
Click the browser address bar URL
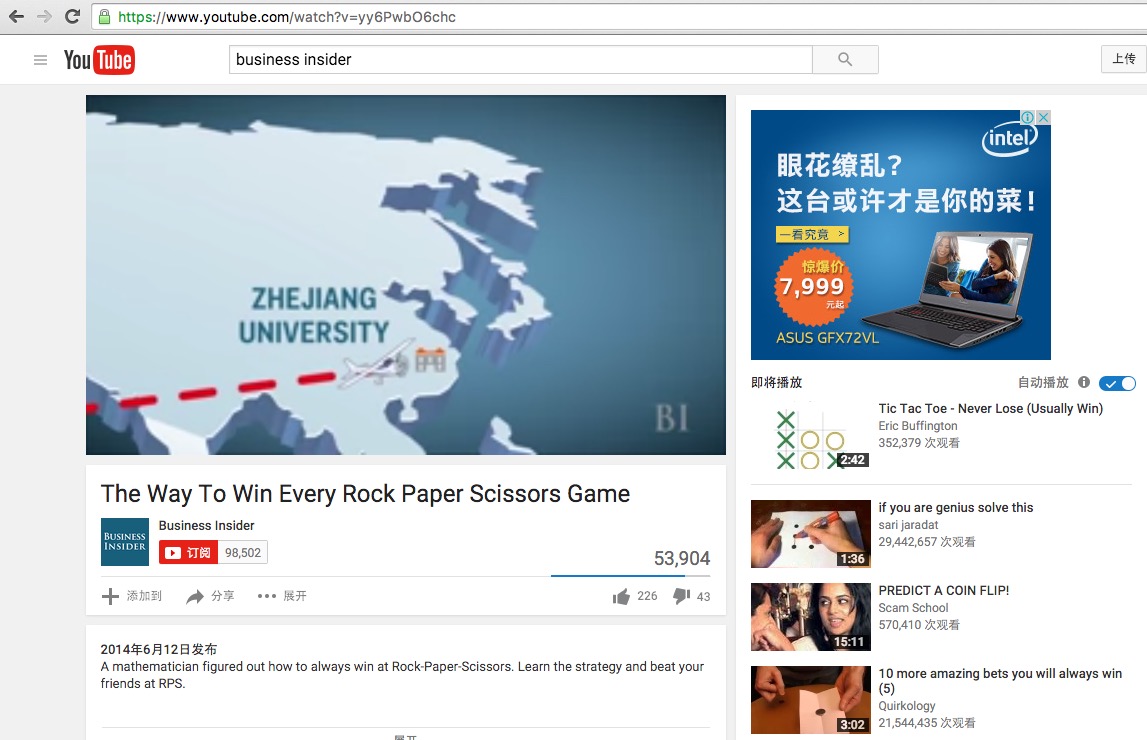287,17
